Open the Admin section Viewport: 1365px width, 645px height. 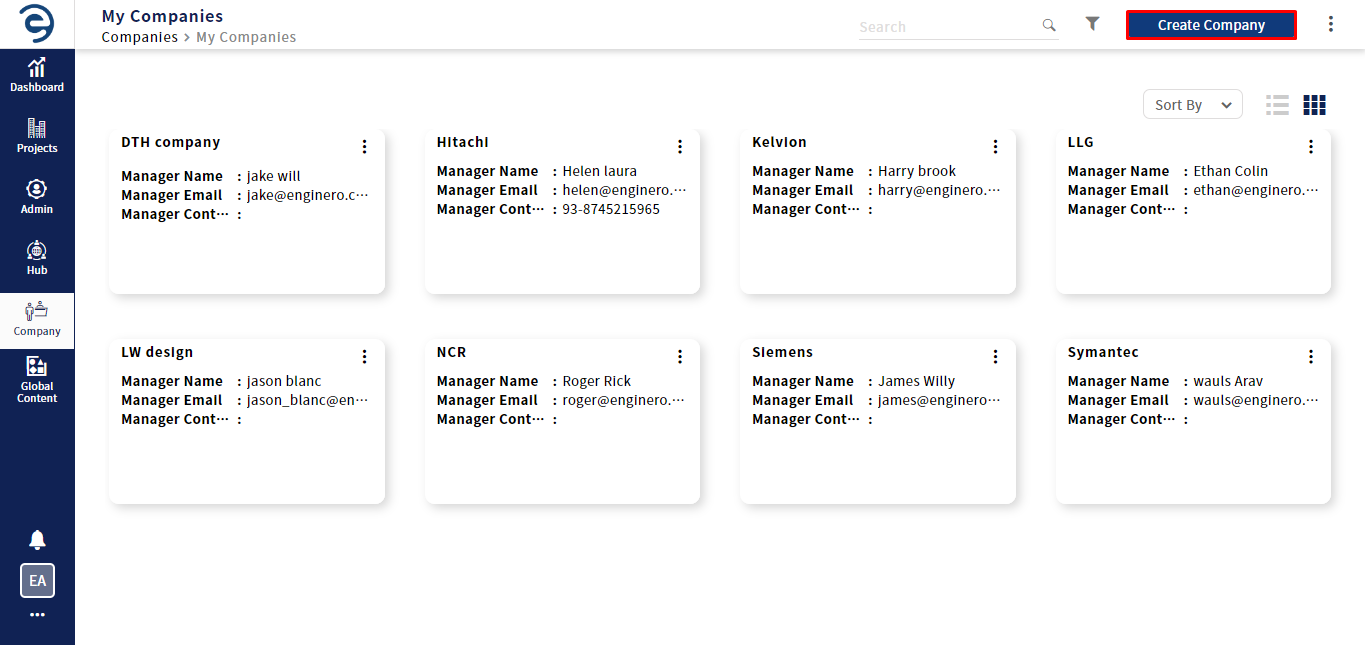click(37, 197)
